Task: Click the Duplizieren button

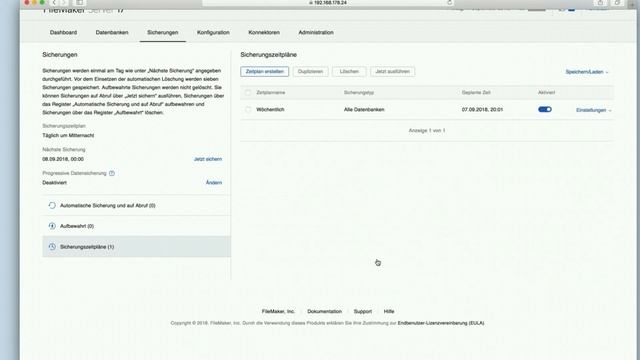Action: click(310, 71)
